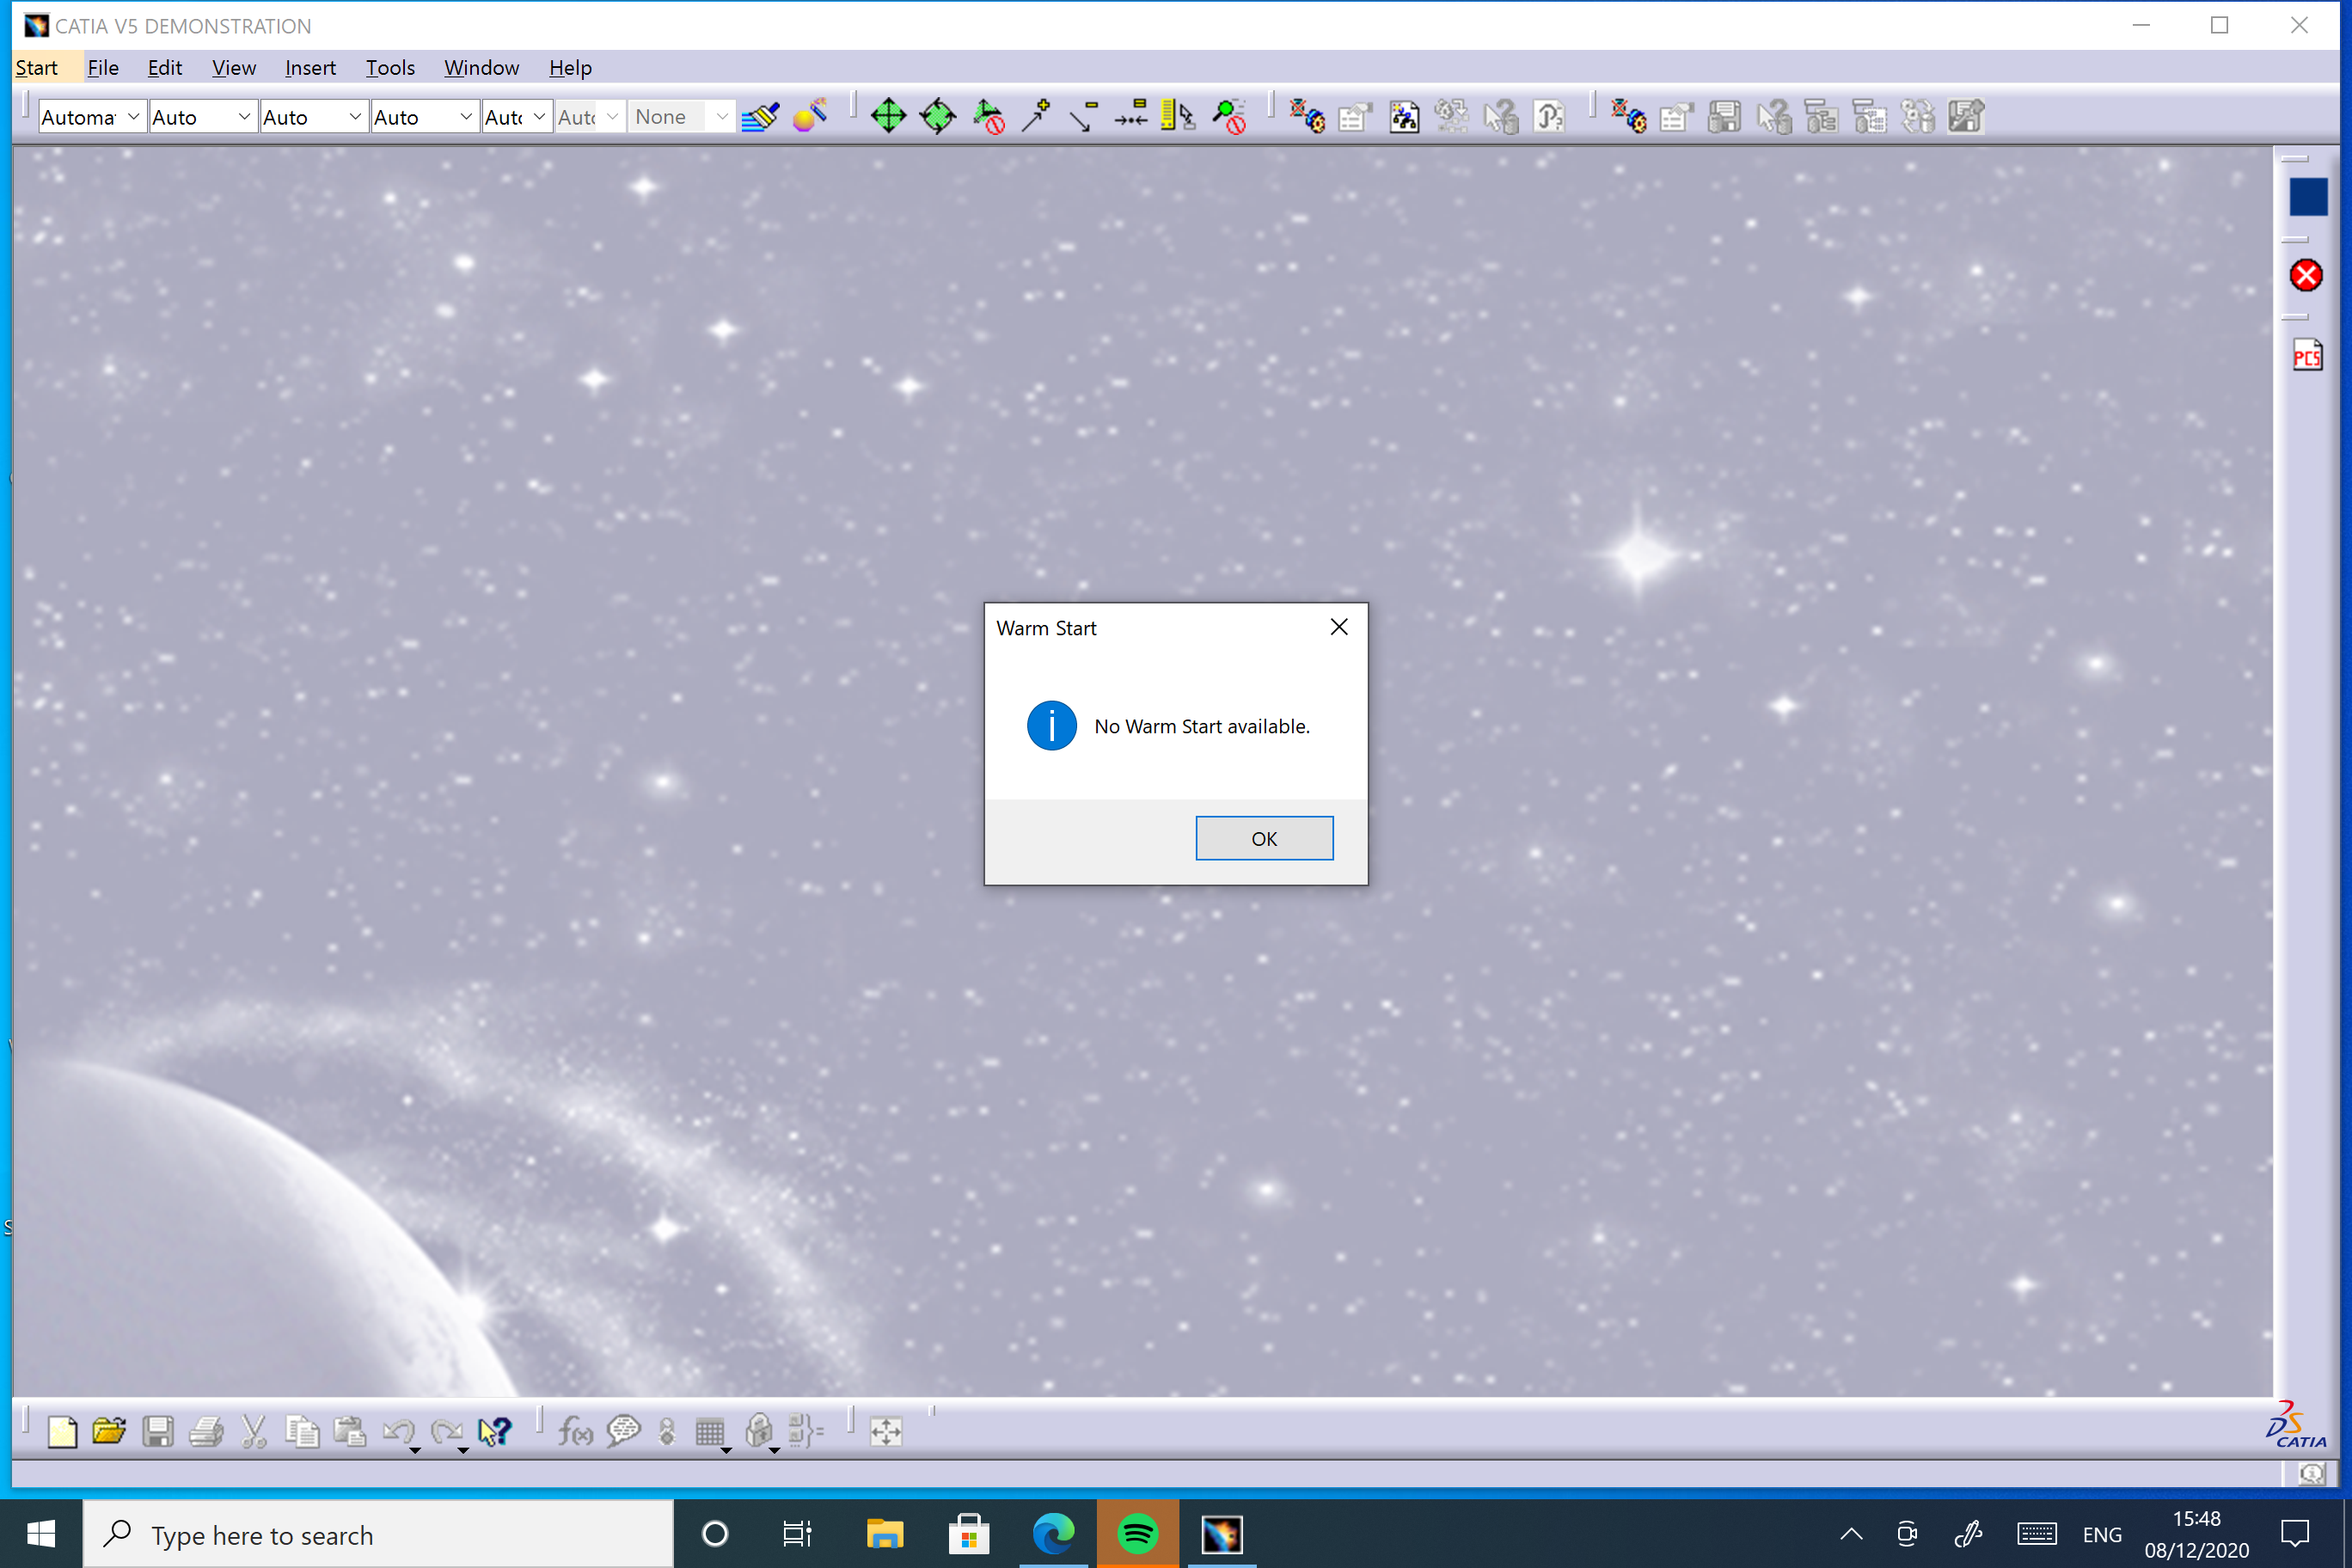The height and width of the screenshot is (1568, 2352).
Task: Click the axis icon with red prohibited sign
Action: [988, 117]
